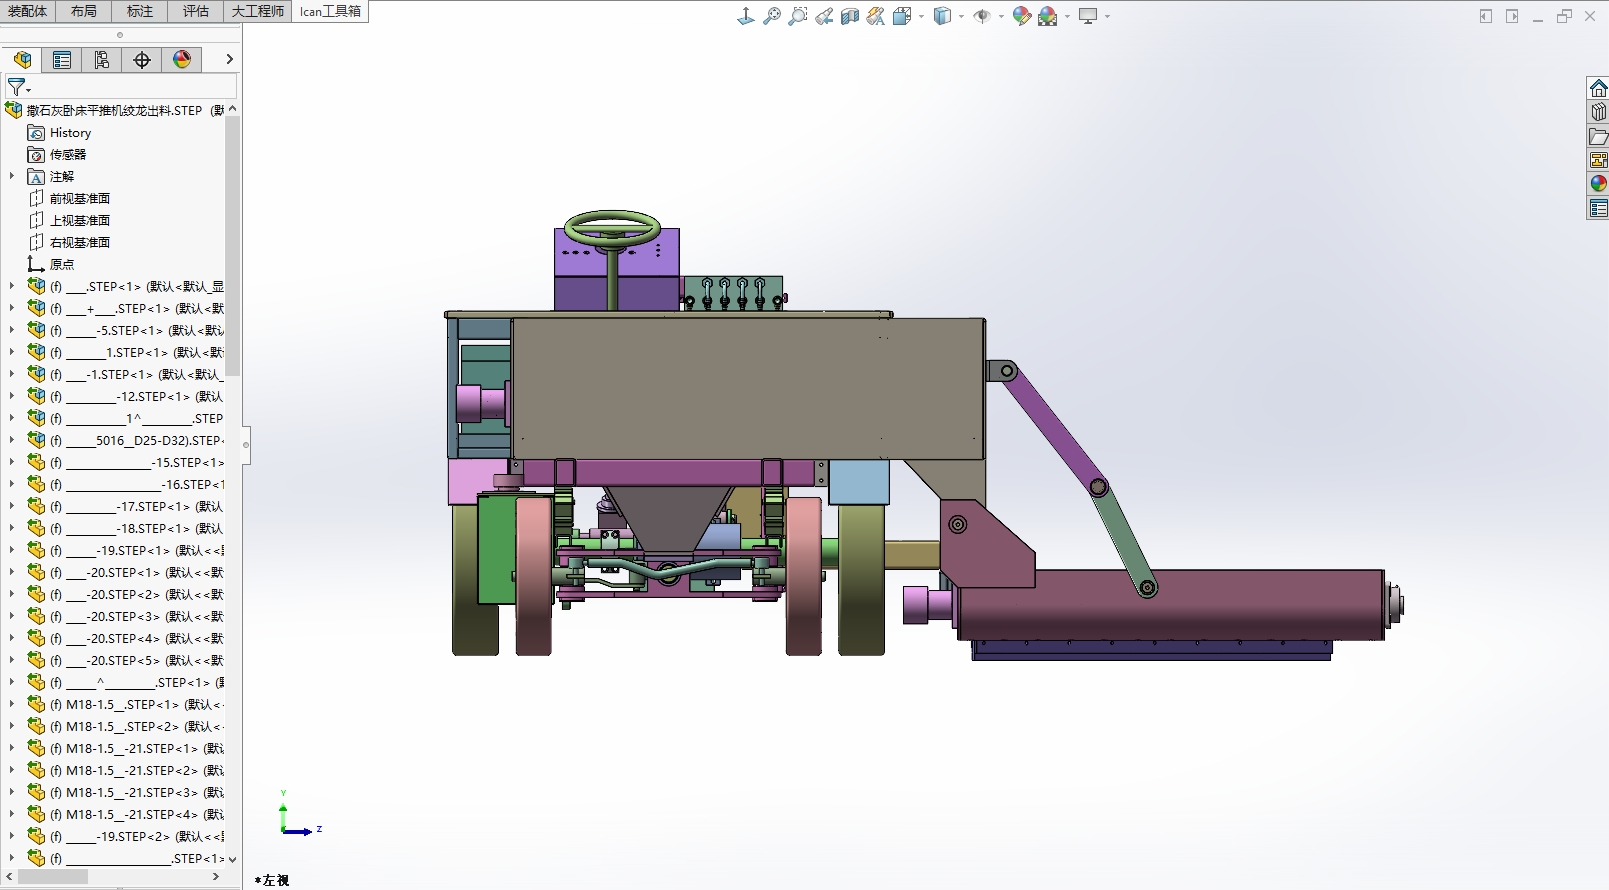Click the Normal To view orientation icon
This screenshot has width=1609, height=890.
(746, 16)
